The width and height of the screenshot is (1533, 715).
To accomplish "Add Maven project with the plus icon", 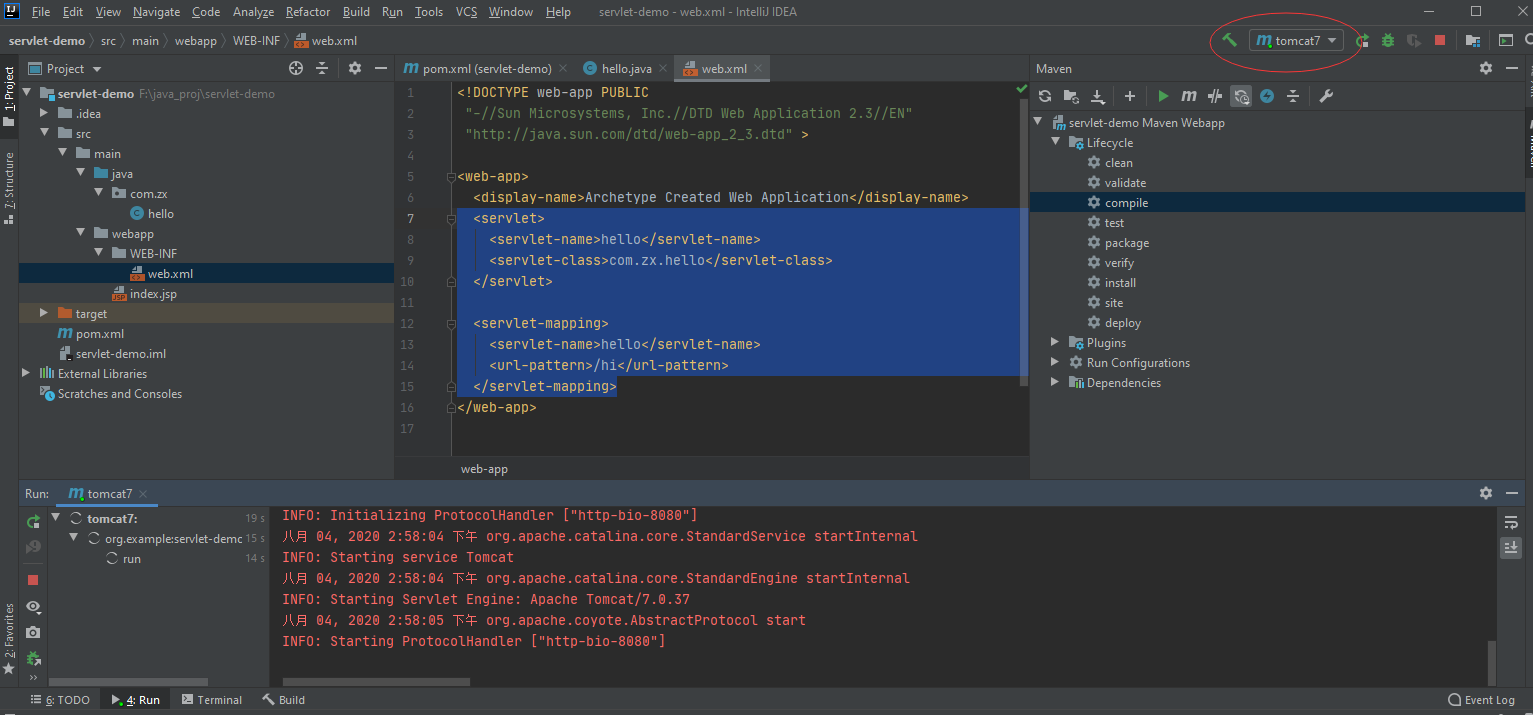I will (x=1130, y=96).
